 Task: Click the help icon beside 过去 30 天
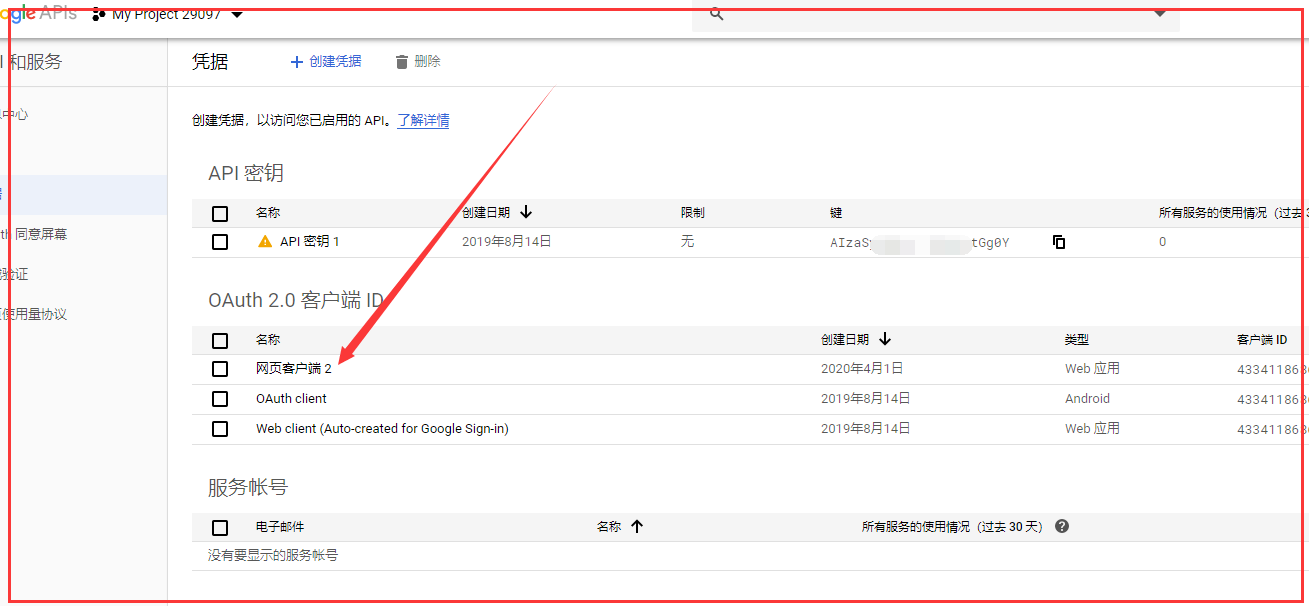(x=1061, y=526)
